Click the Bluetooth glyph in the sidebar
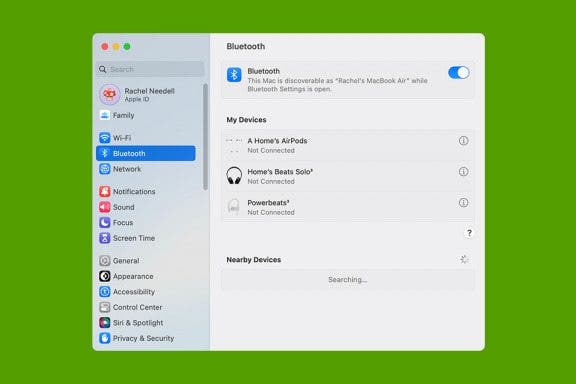 point(105,153)
